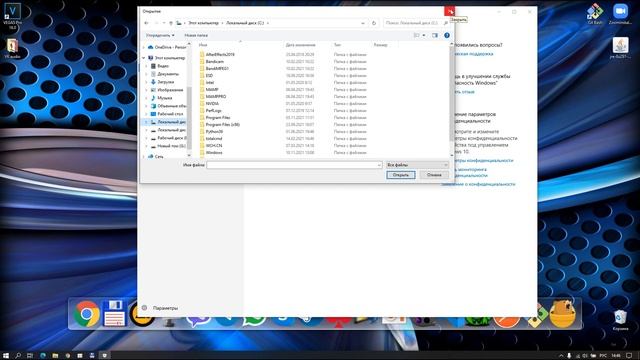
Task: Open the address bar history dropdown
Action: coord(363,23)
